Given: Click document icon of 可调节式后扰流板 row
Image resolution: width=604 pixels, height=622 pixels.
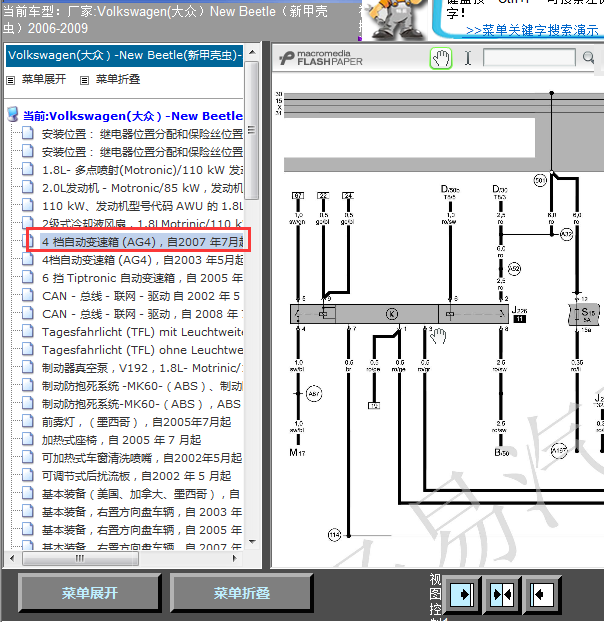Looking at the screenshot, I should (x=28, y=475).
